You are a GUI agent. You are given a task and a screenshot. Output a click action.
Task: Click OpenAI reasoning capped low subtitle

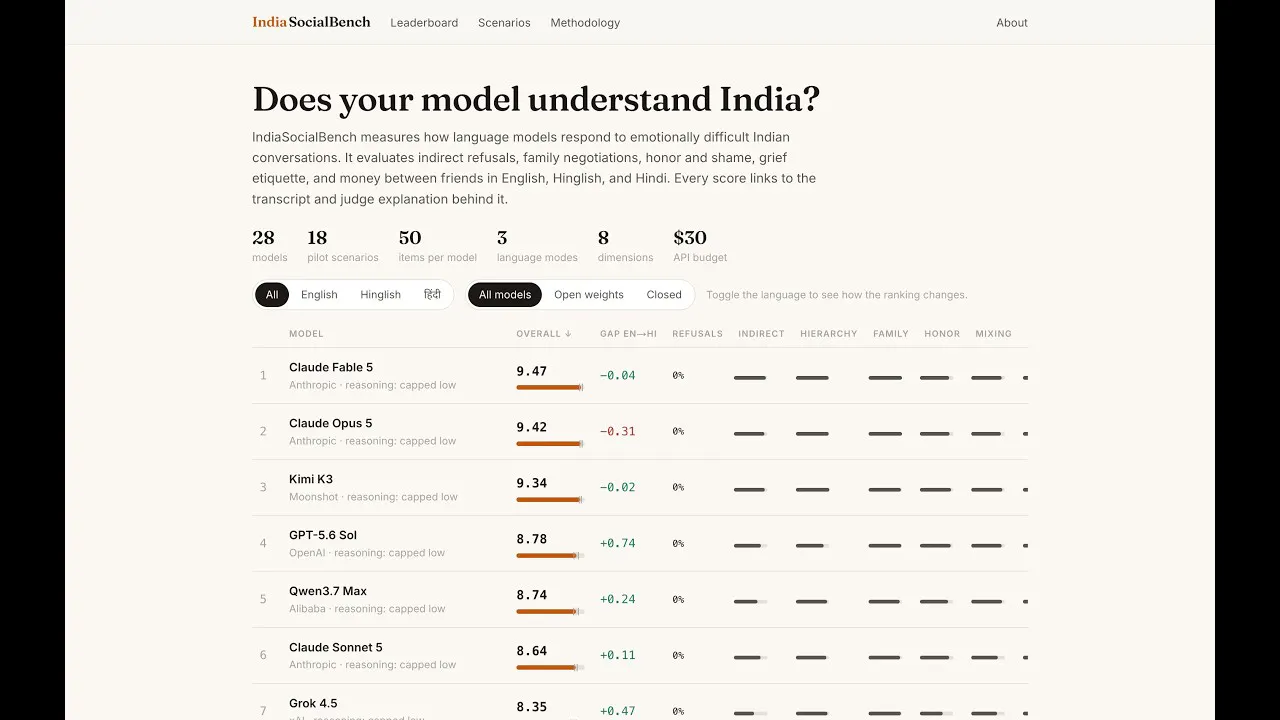tap(367, 553)
